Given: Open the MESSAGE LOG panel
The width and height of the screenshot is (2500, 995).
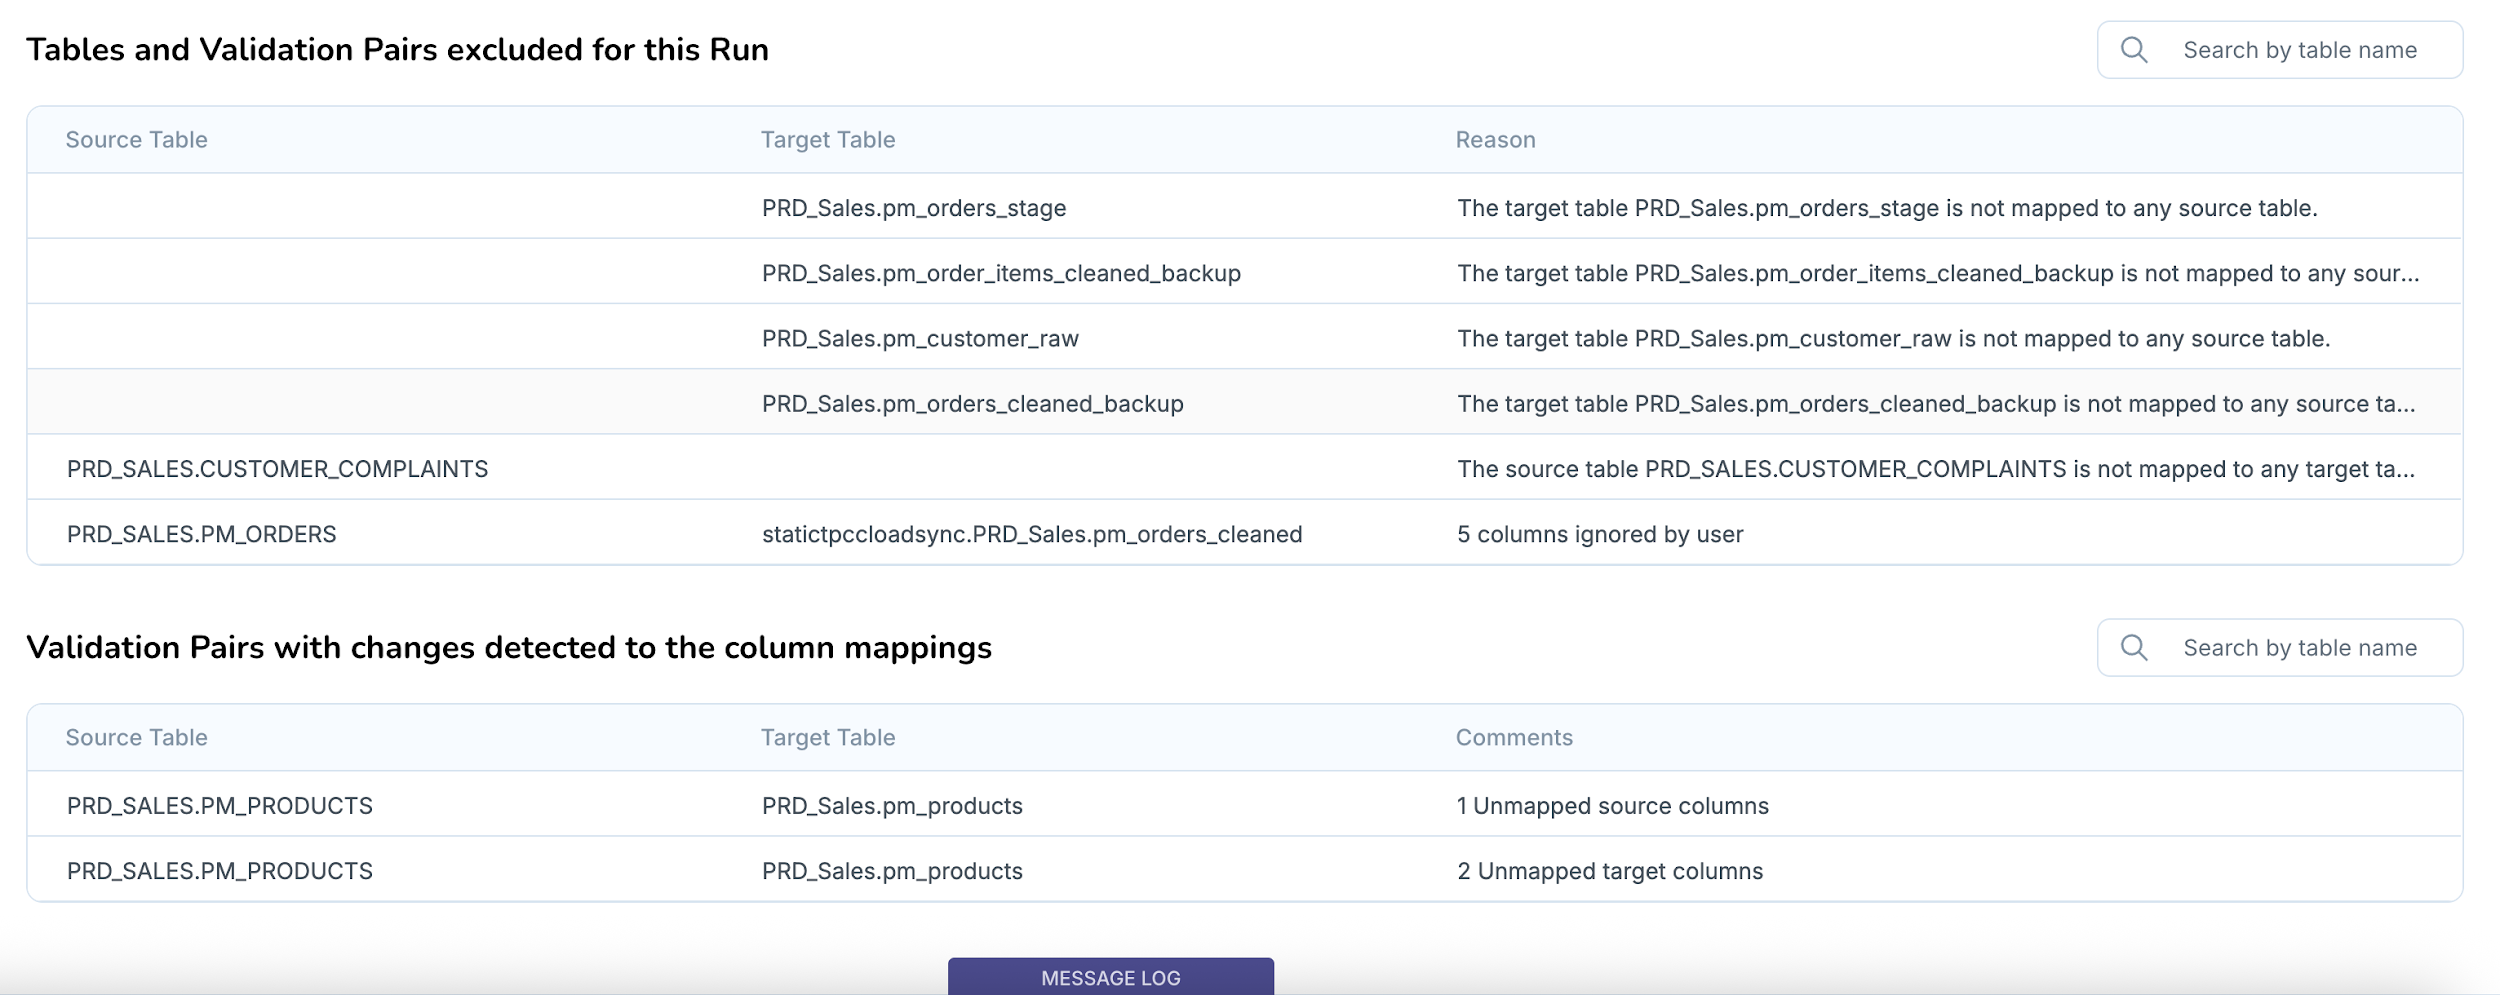Looking at the screenshot, I should click(x=1110, y=977).
